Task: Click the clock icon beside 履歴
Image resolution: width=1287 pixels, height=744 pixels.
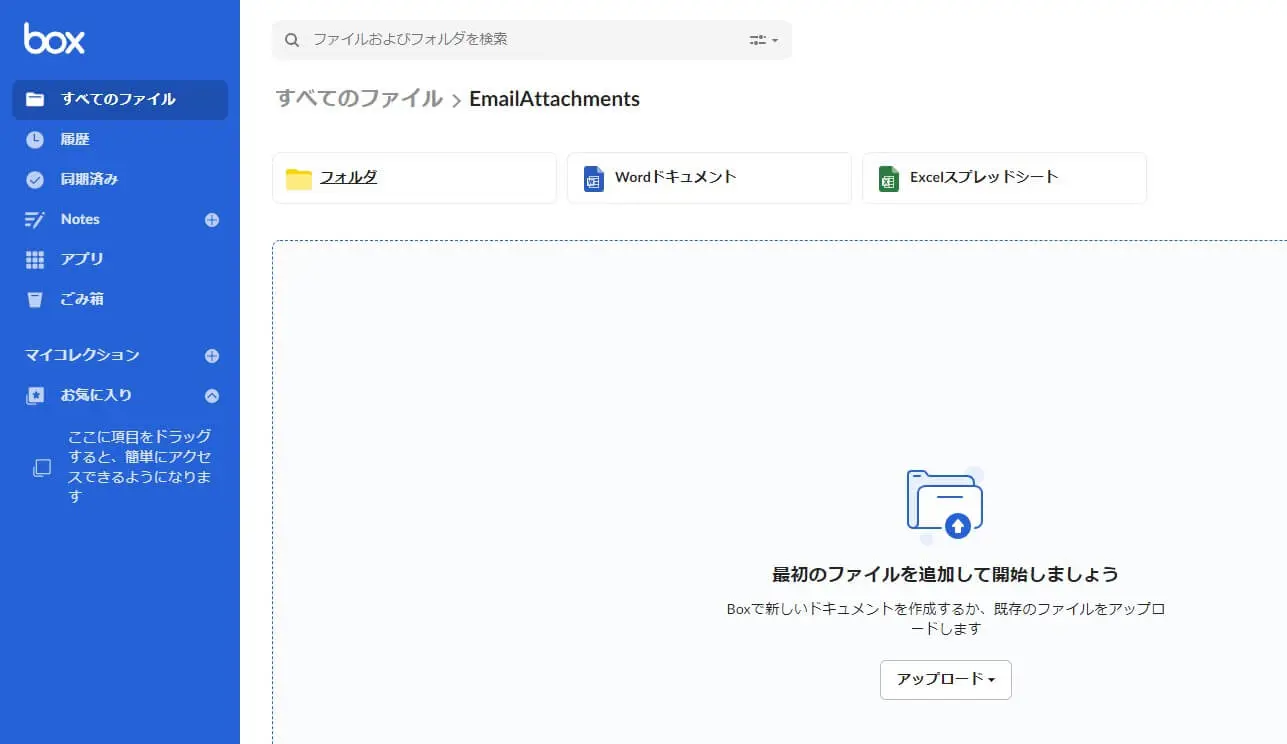Action: (x=35, y=140)
